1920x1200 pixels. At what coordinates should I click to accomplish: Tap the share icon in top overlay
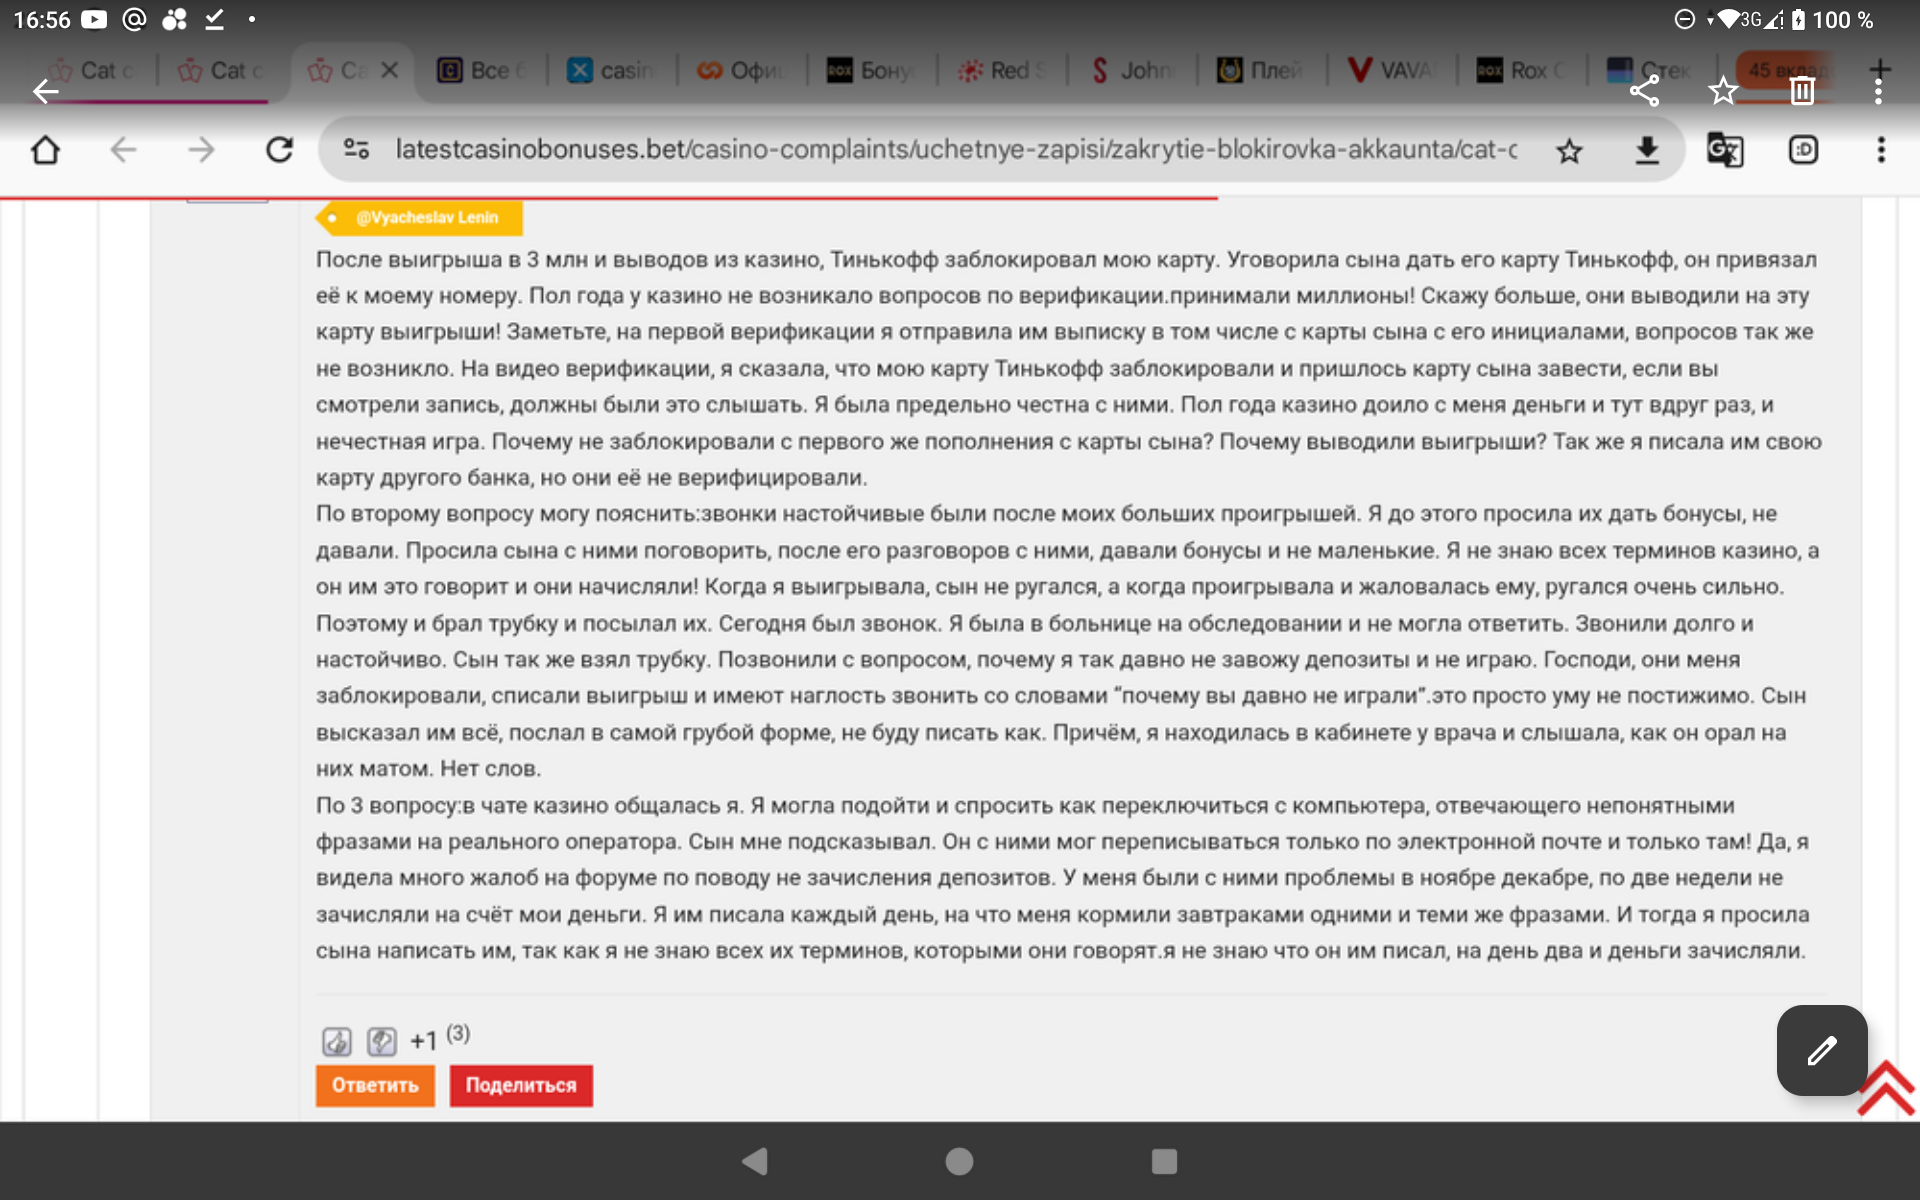[1644, 91]
